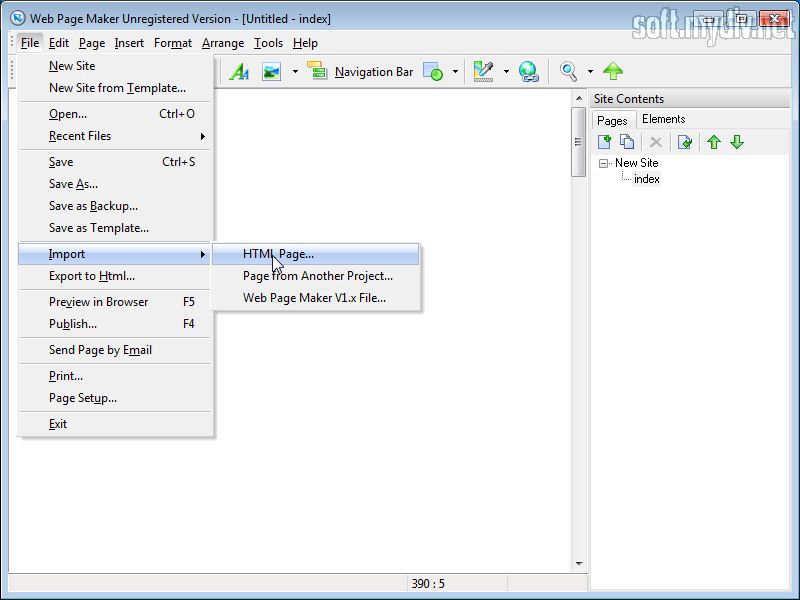Move page up with the green arrow in Site Contents
The image size is (800, 600).
714,142
